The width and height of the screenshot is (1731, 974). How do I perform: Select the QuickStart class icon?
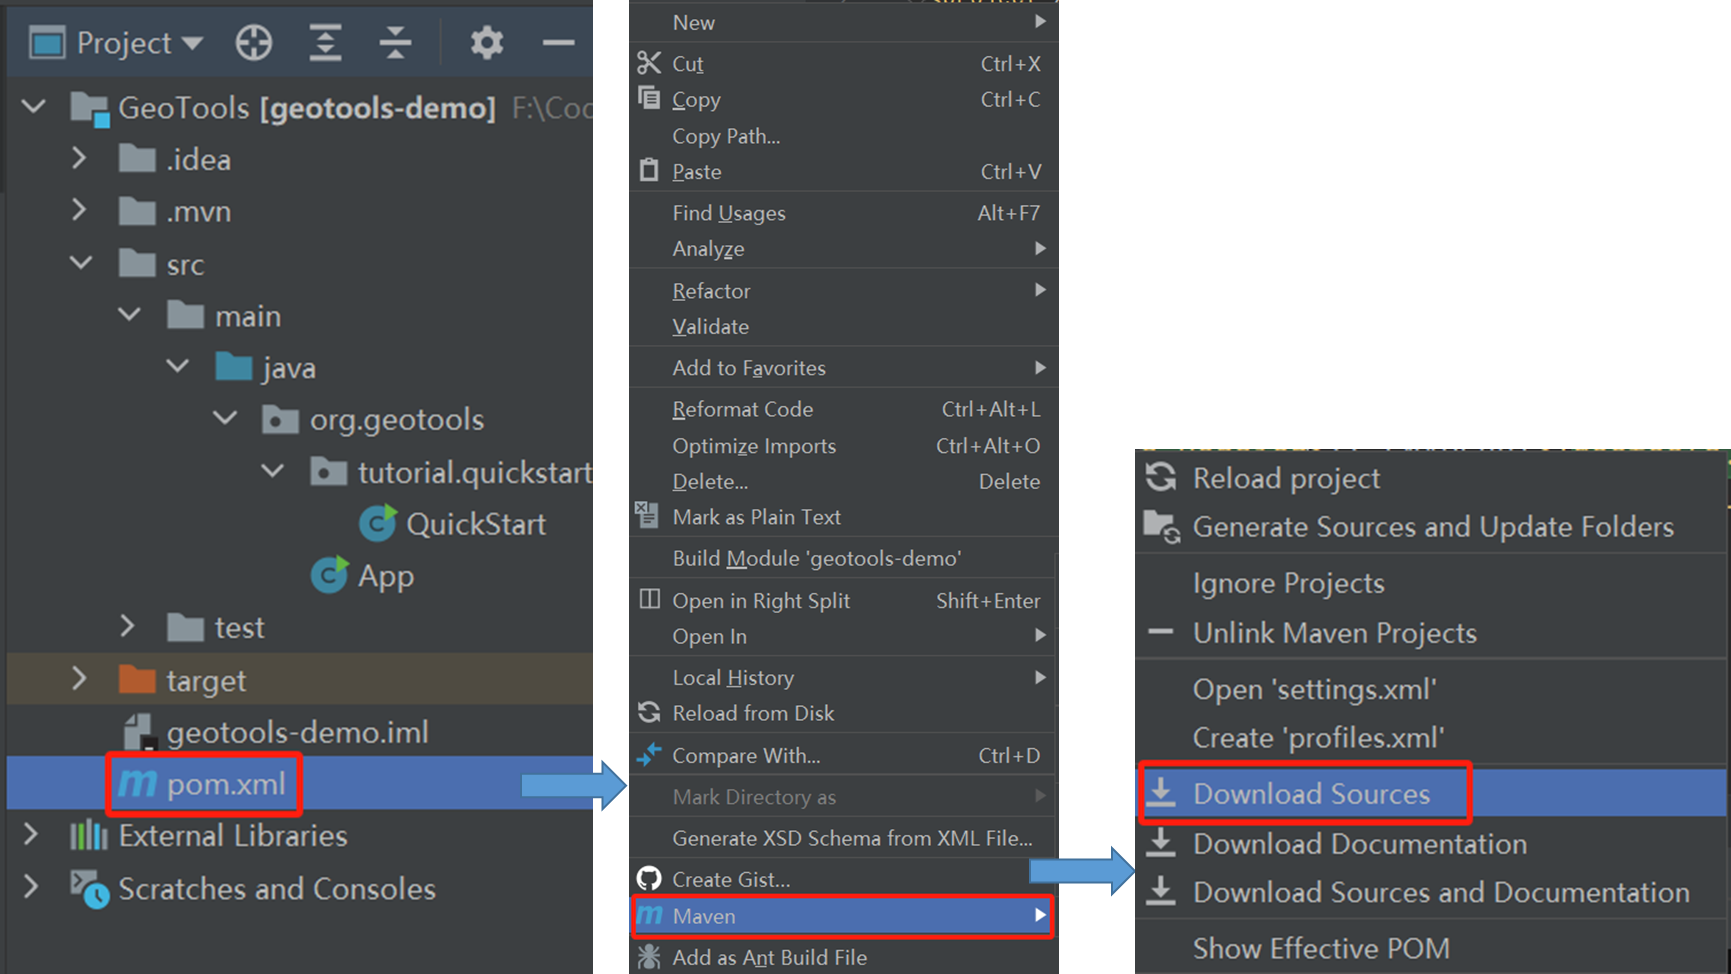click(x=377, y=523)
